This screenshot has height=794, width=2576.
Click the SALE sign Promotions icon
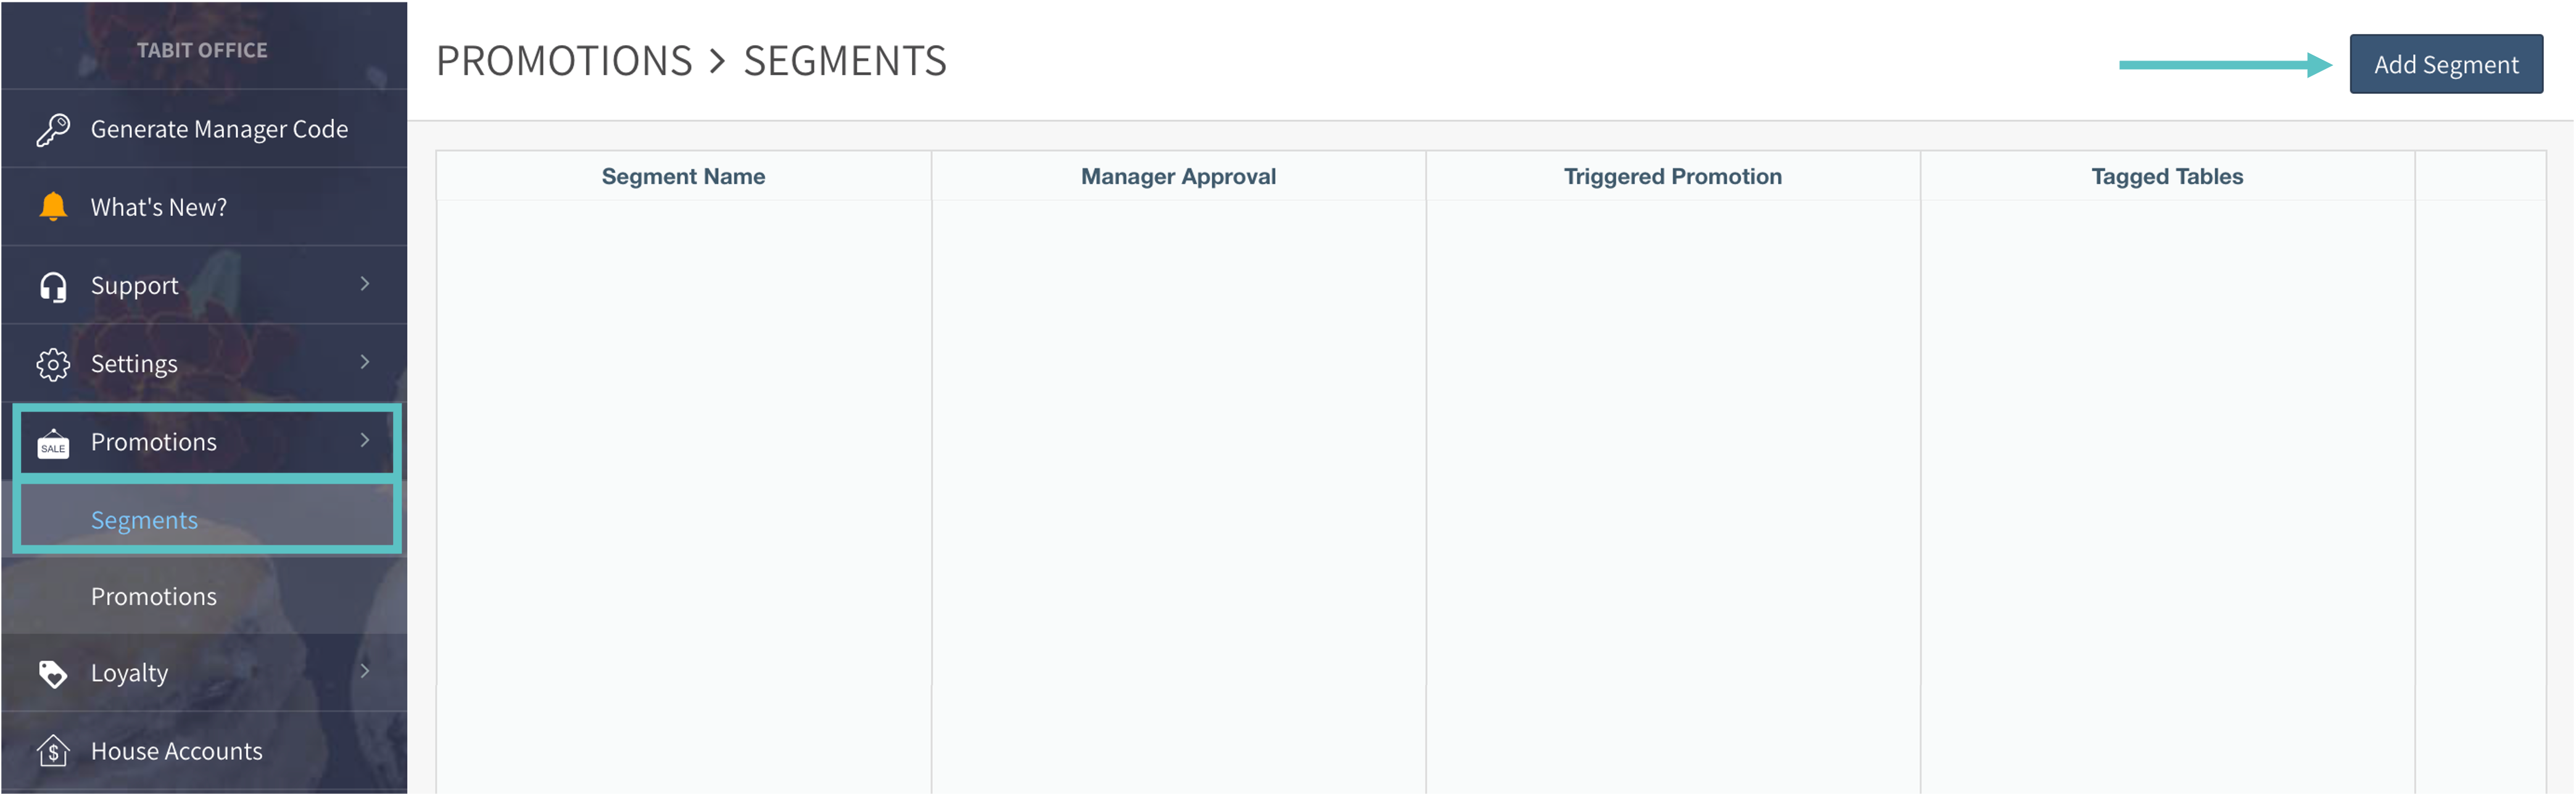tap(53, 443)
